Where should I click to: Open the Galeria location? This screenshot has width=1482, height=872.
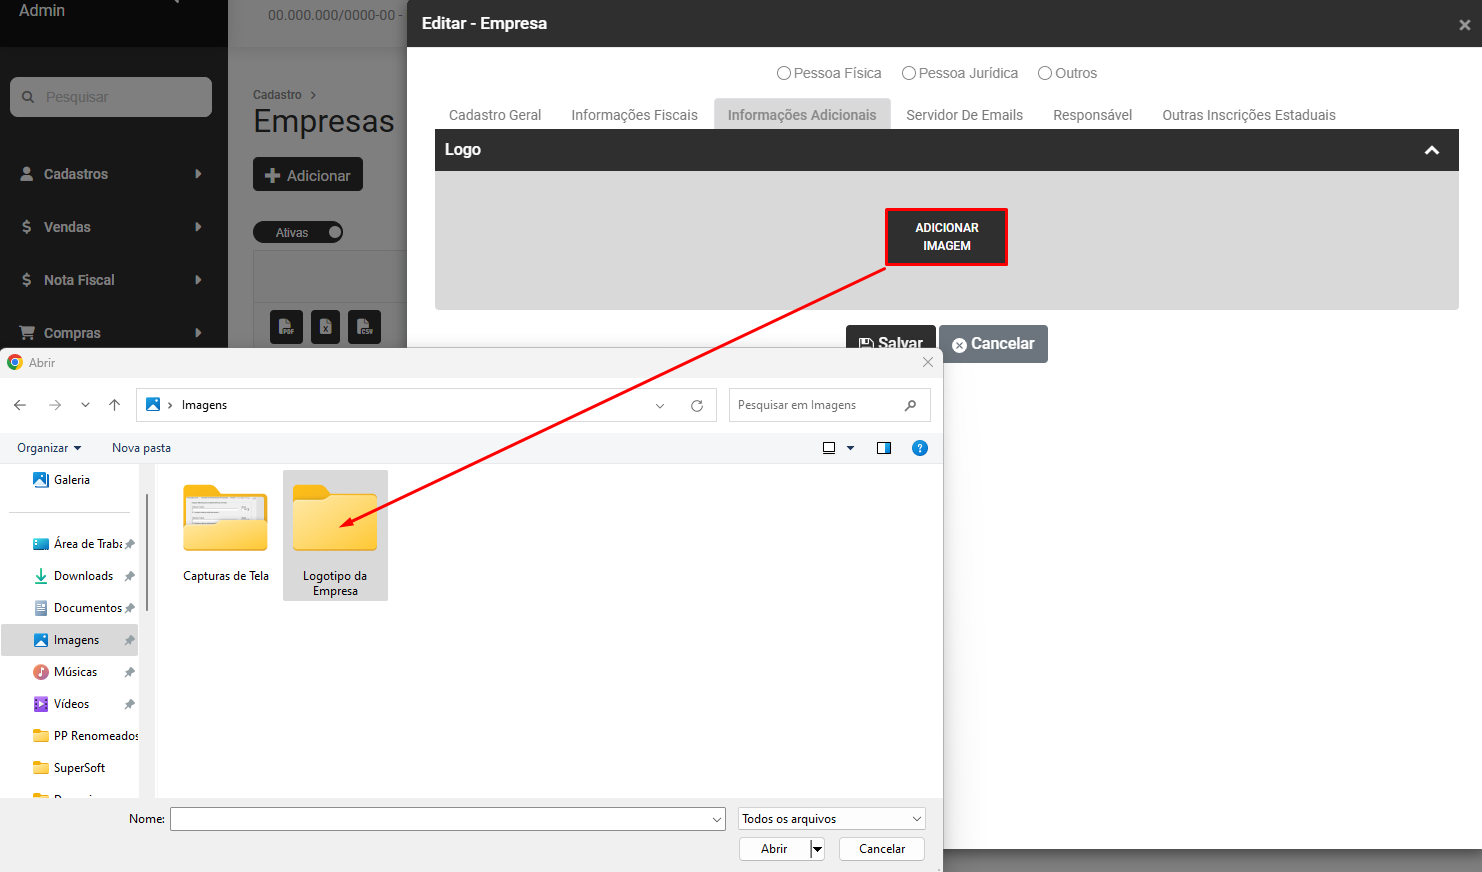point(70,480)
